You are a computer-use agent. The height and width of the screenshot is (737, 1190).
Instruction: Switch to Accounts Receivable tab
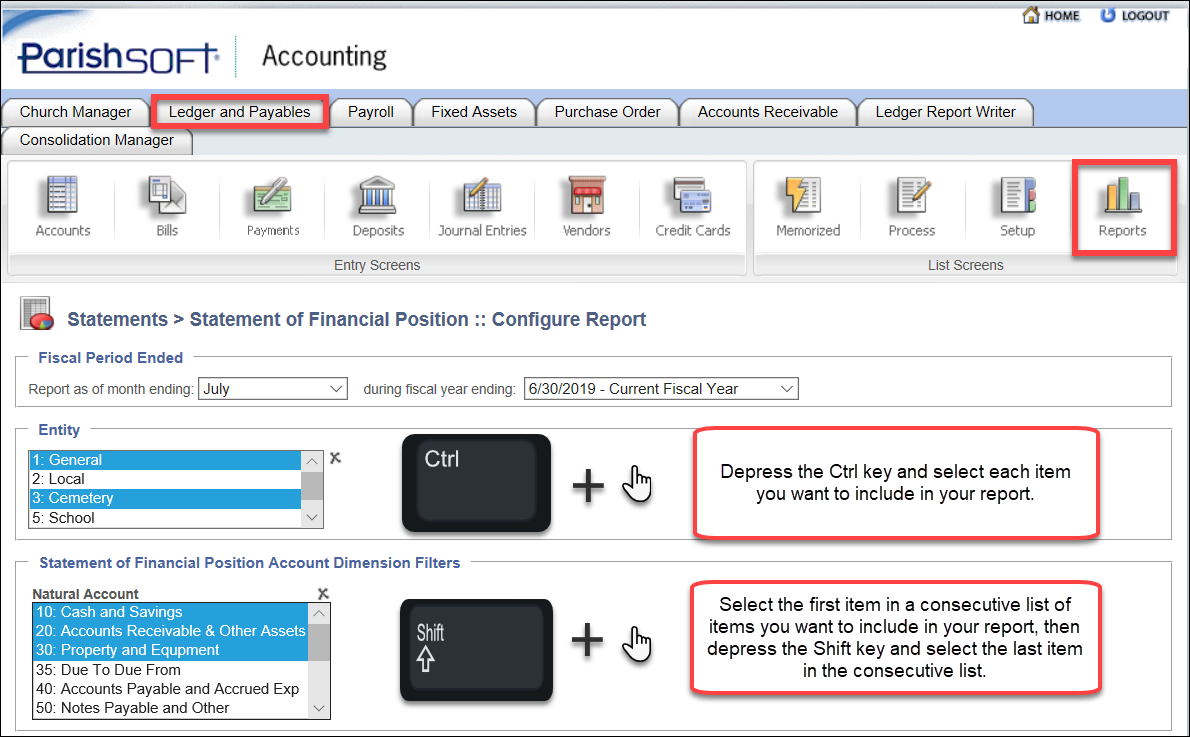click(767, 112)
